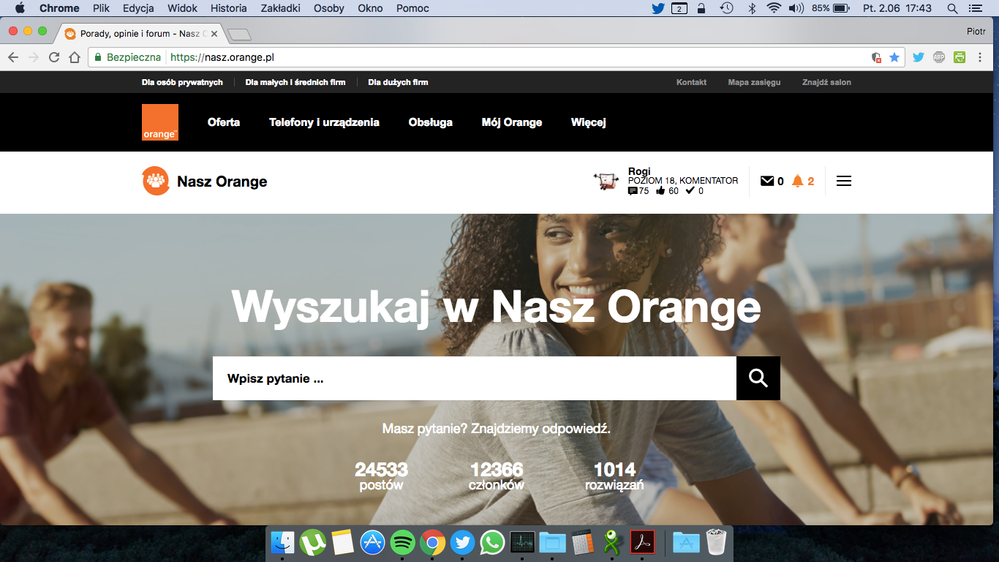The height and width of the screenshot is (562, 999).
Task: Open the Obsługa navigation menu
Action: point(430,122)
